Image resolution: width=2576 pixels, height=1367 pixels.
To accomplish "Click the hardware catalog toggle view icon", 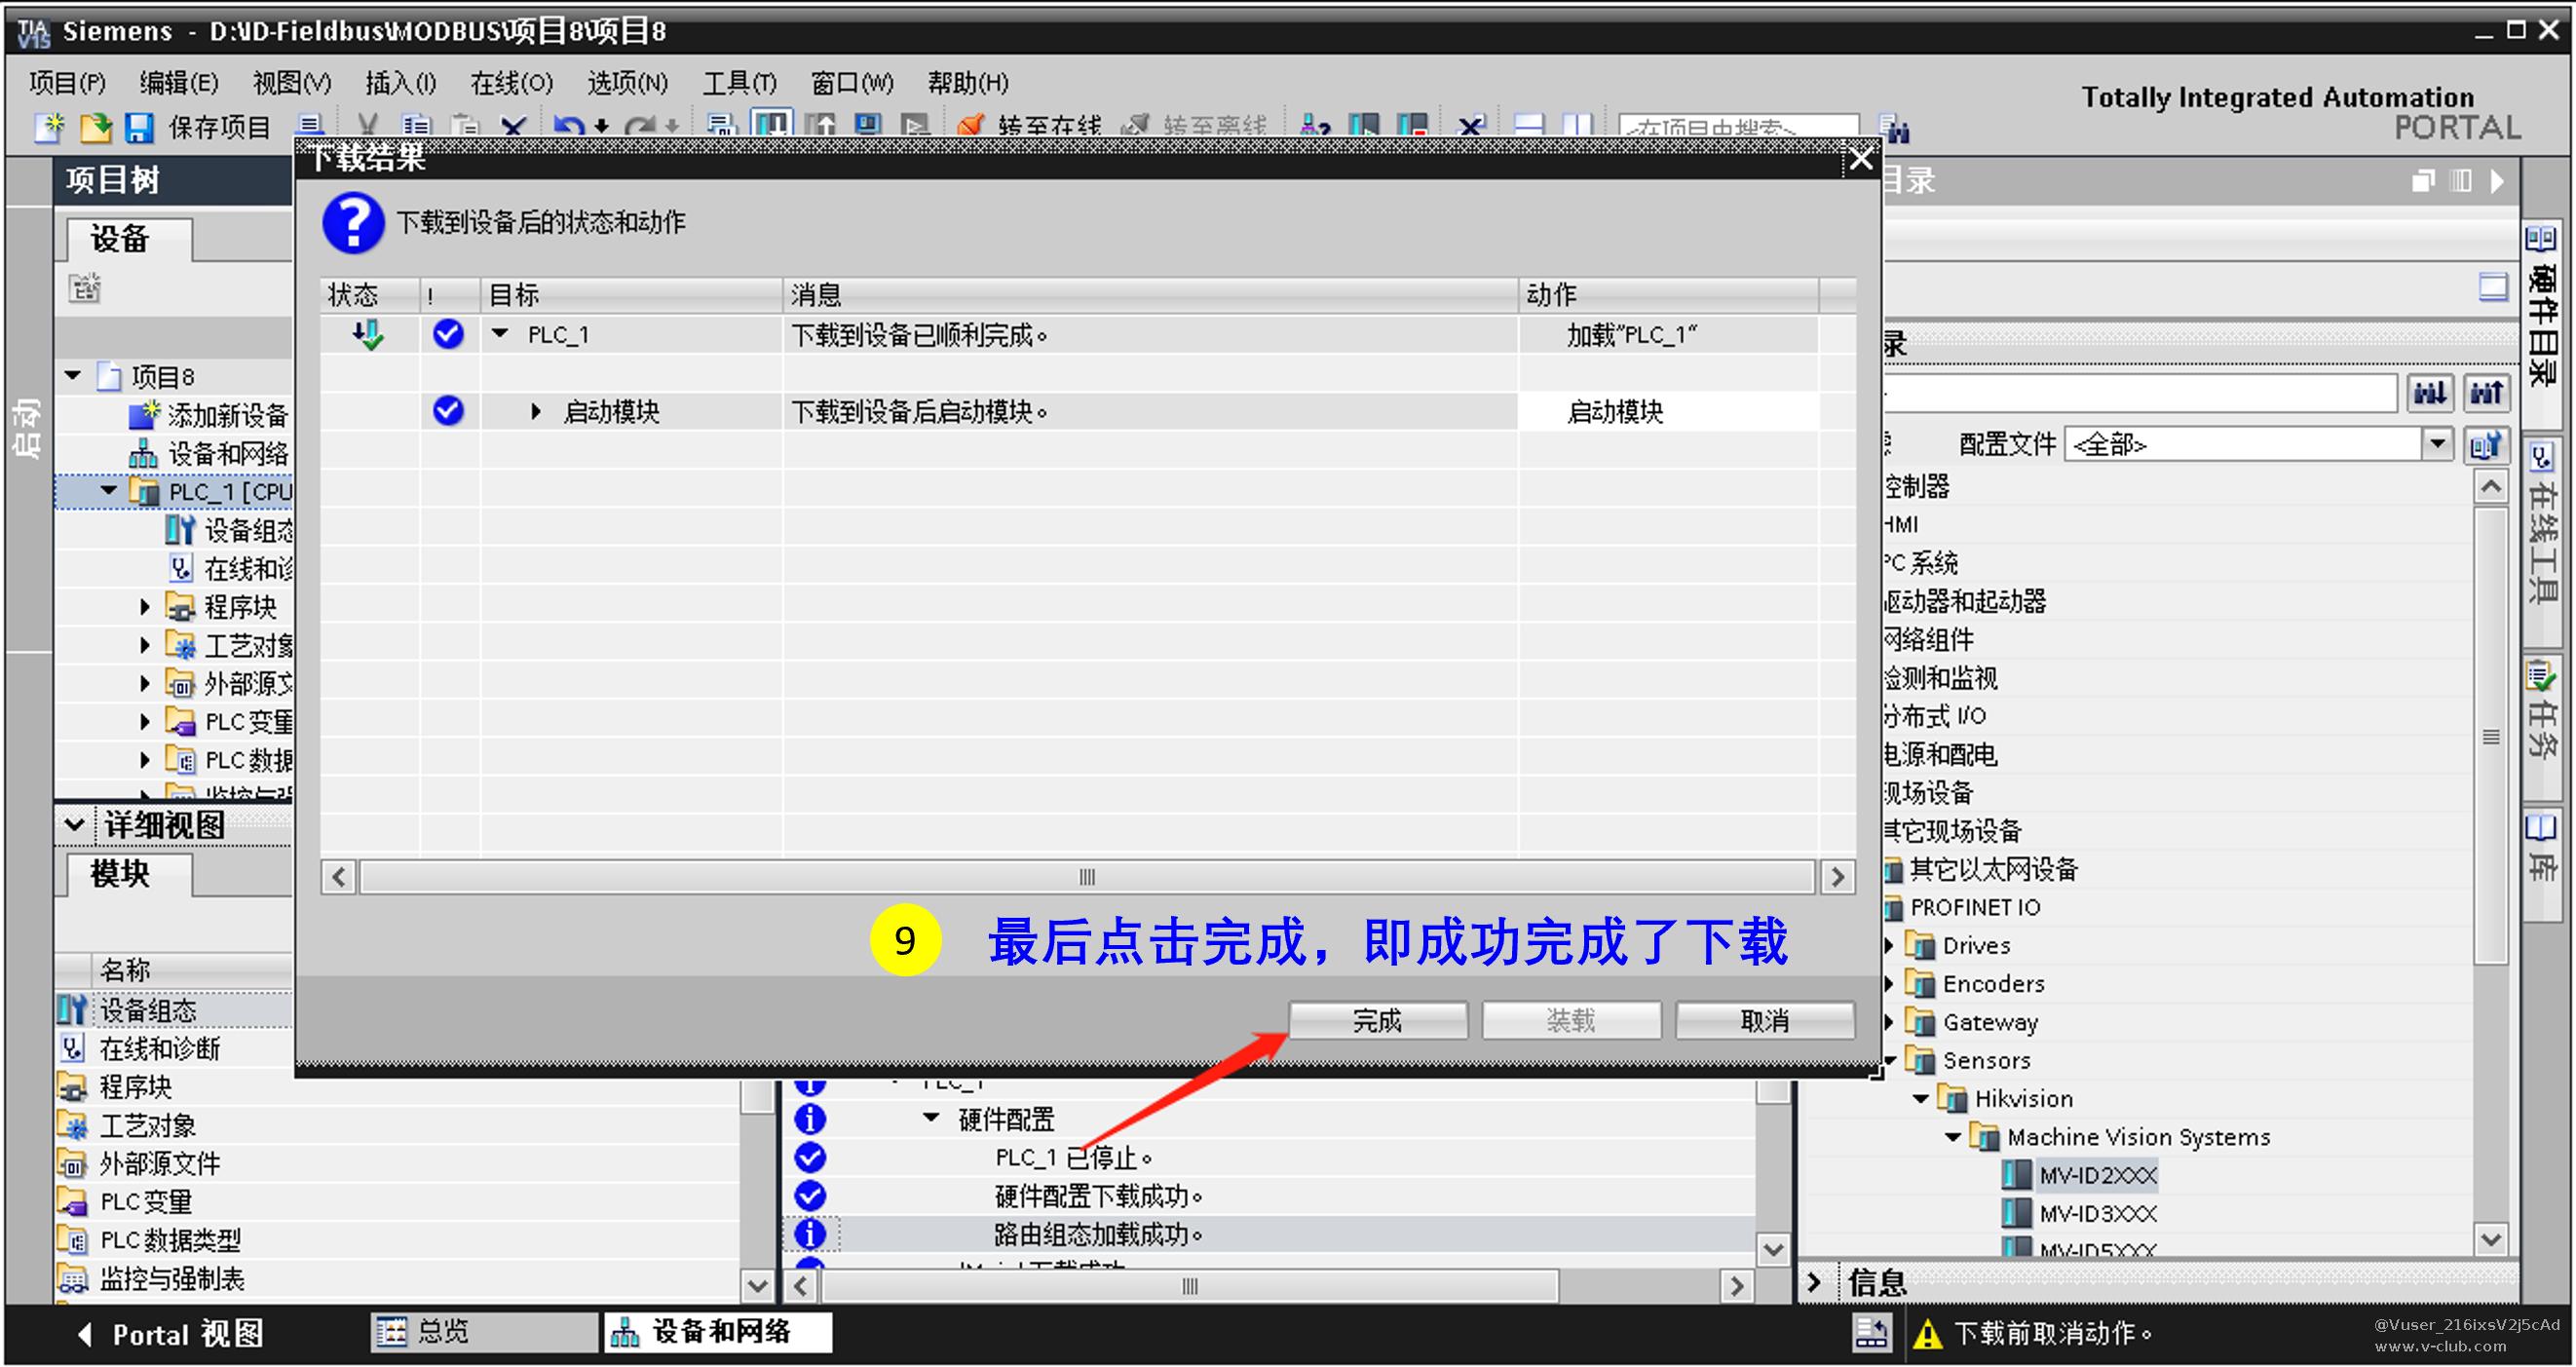I will tap(2494, 287).
